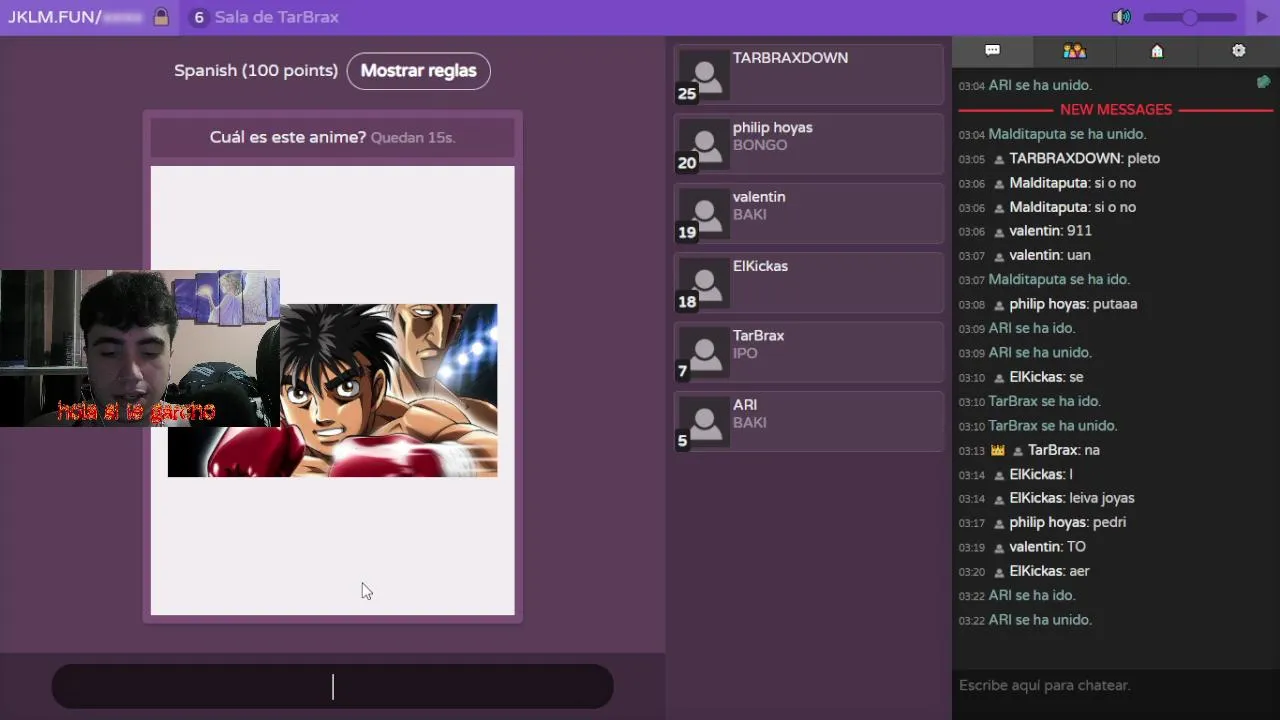Click the user icon beside 'pleto' message
1280x720 pixels.
998,159
